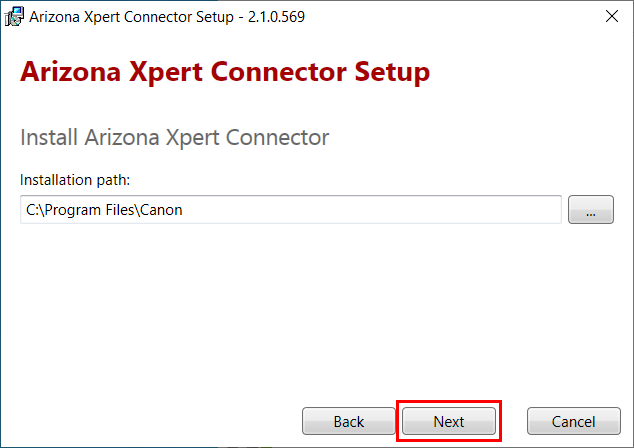The image size is (634, 448).
Task: Click empty area below the path field
Action: coord(315,307)
